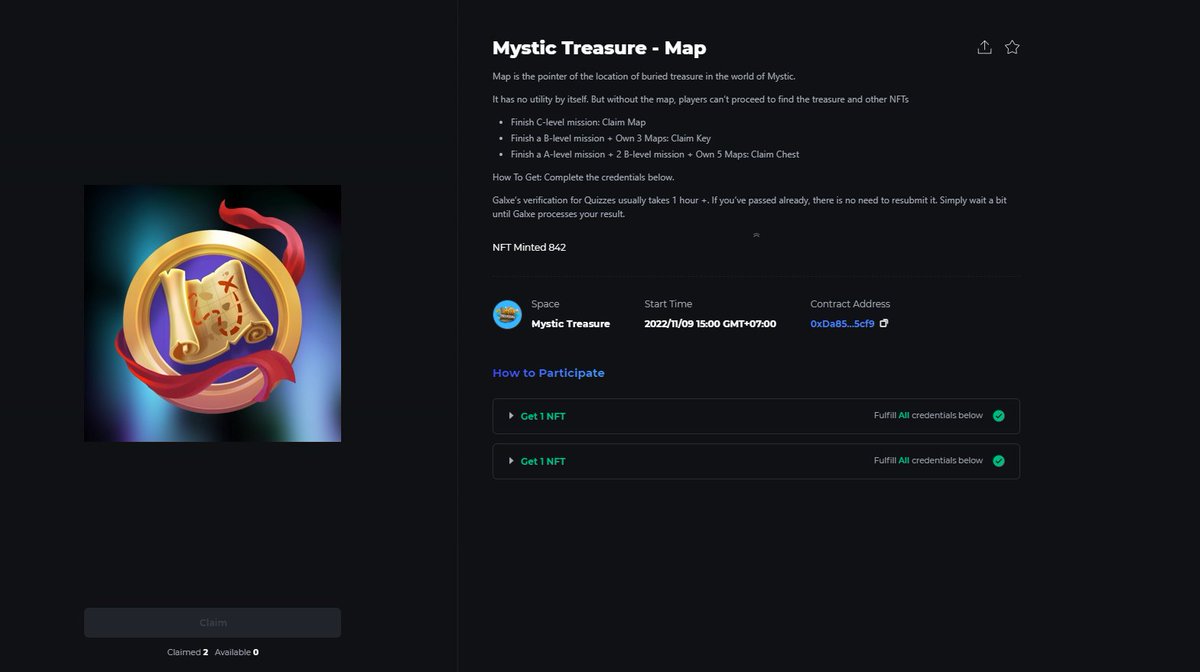
Task: Click the Claim button
Action: click(x=212, y=621)
